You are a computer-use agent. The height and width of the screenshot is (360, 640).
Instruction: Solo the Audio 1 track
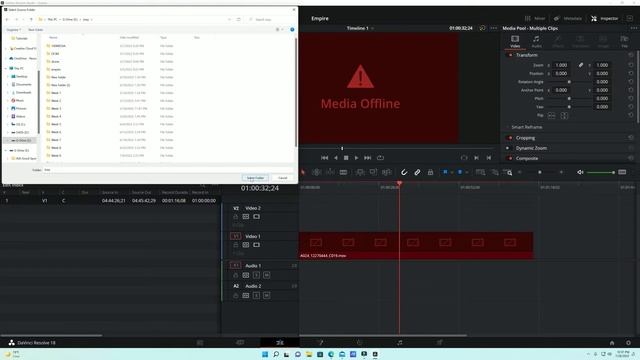pyautogui.click(x=256, y=275)
